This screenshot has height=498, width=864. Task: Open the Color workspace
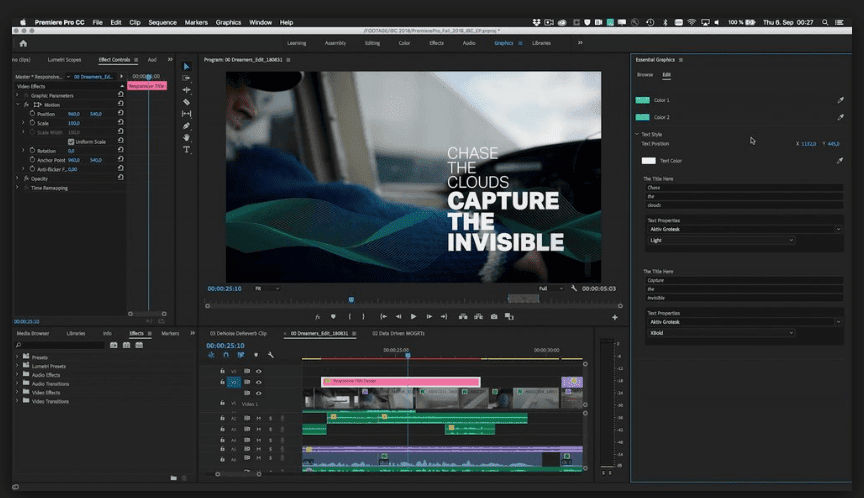404,43
